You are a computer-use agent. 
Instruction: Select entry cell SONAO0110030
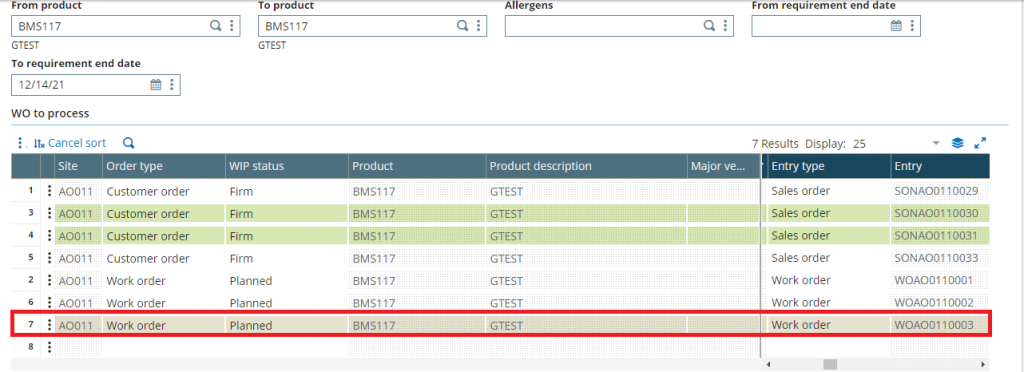[940, 213]
